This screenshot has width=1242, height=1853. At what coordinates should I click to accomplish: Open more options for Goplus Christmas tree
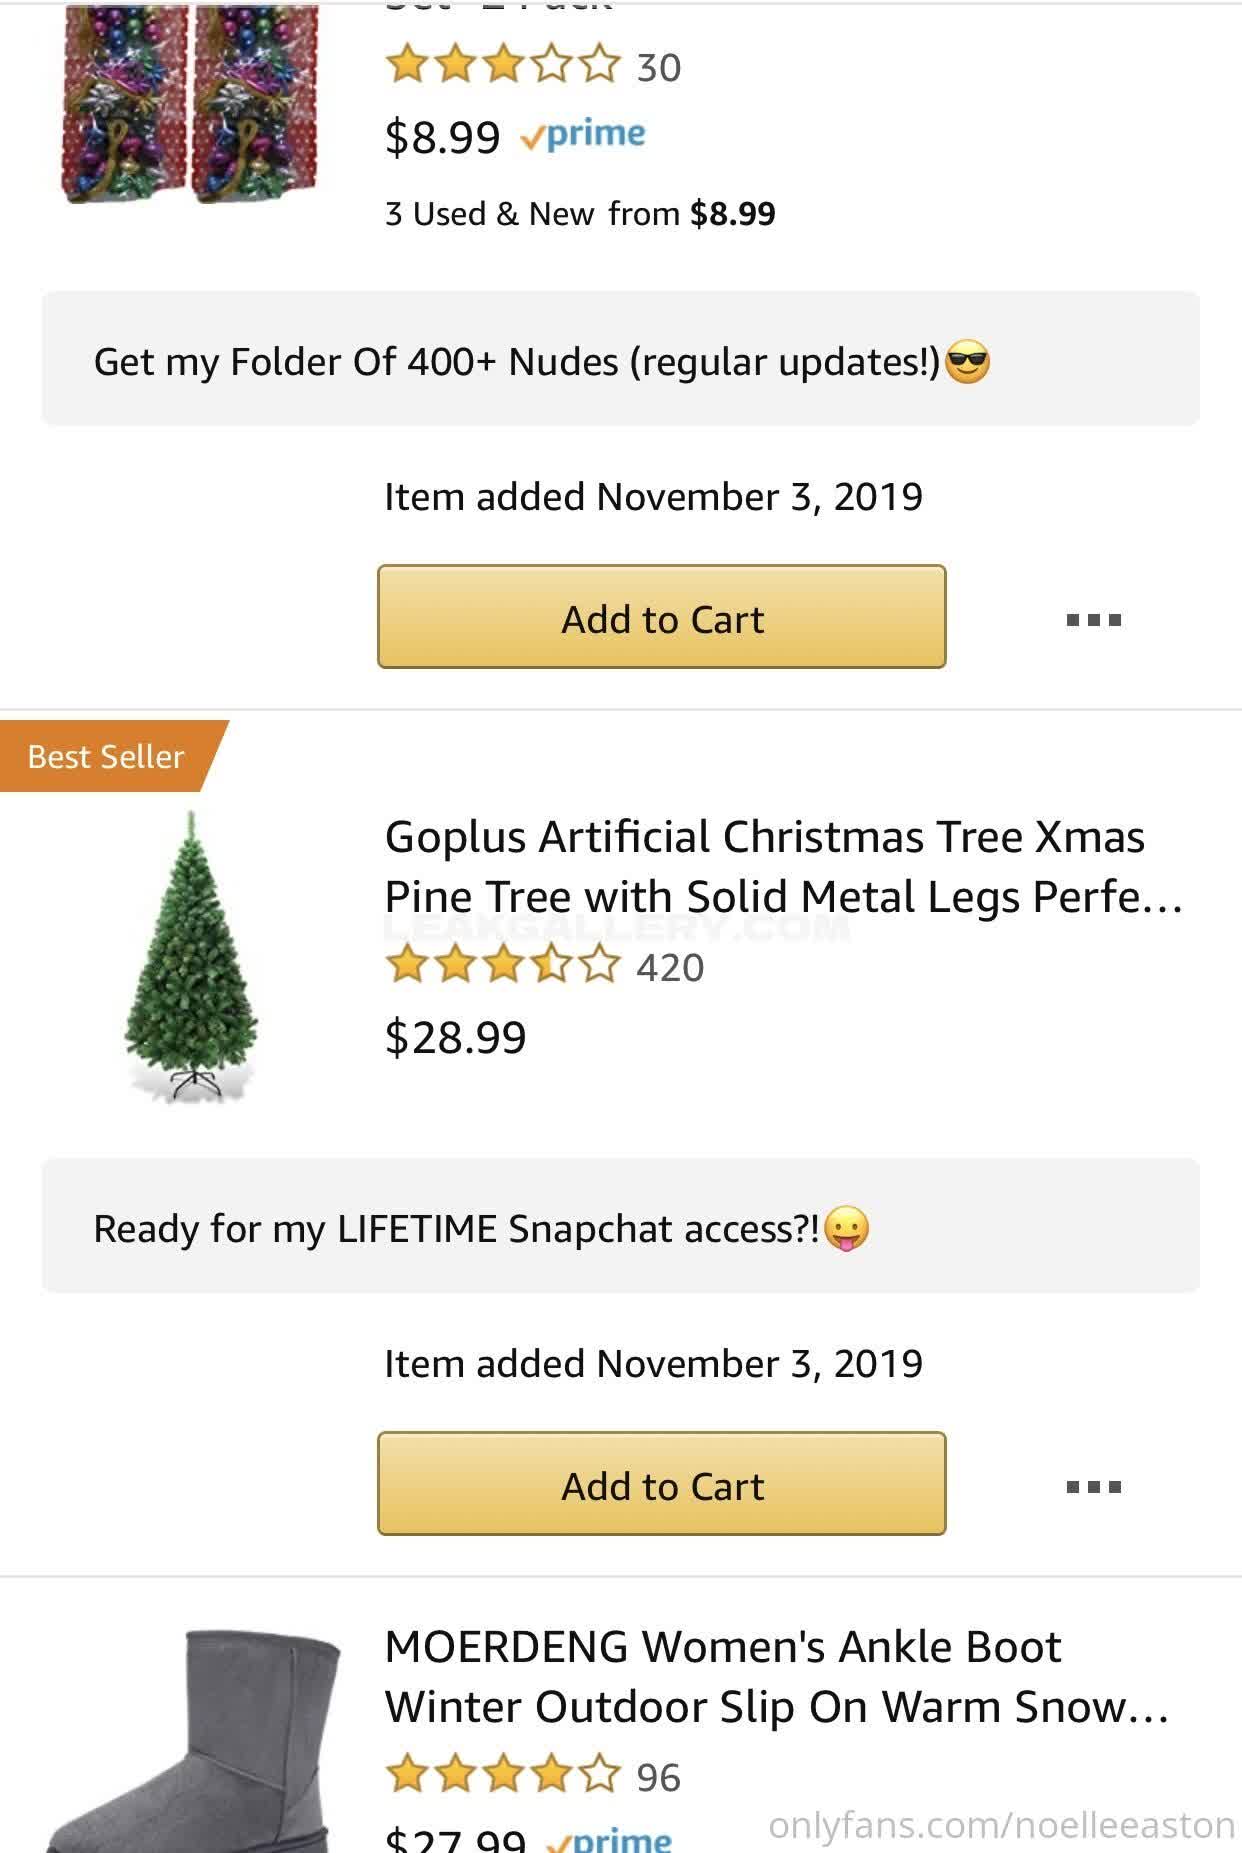1093,1486
